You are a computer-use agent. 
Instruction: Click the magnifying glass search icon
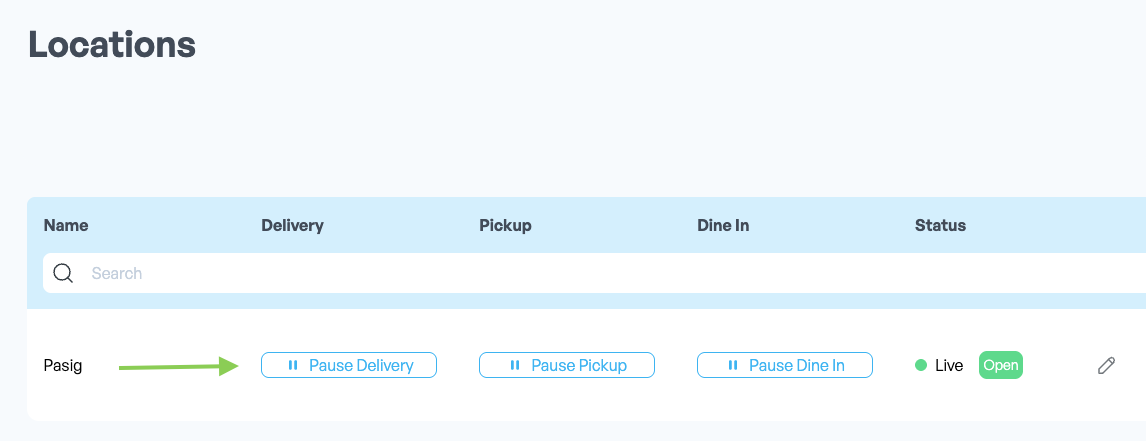click(64, 274)
